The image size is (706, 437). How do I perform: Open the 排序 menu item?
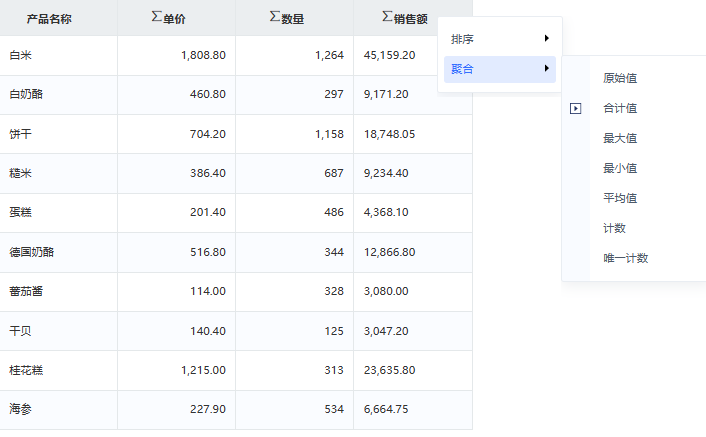click(500, 39)
